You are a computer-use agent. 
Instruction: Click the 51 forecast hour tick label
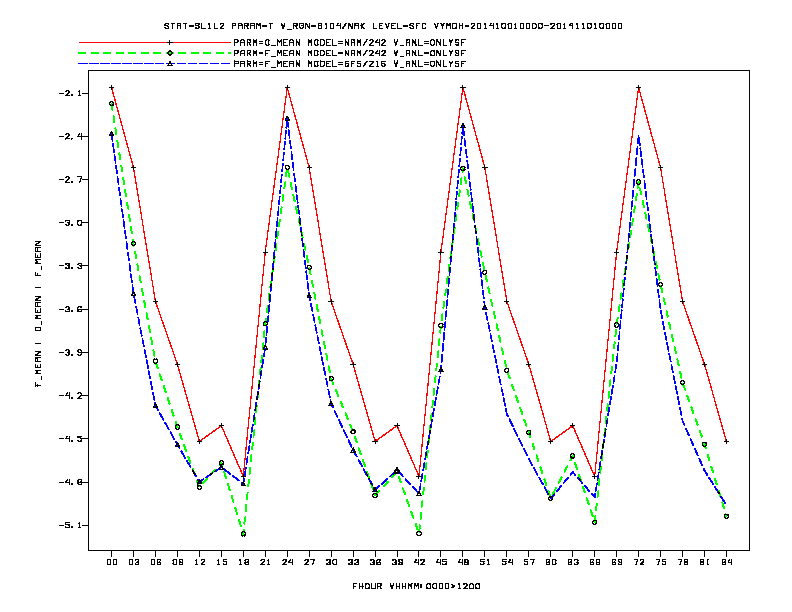point(485,562)
